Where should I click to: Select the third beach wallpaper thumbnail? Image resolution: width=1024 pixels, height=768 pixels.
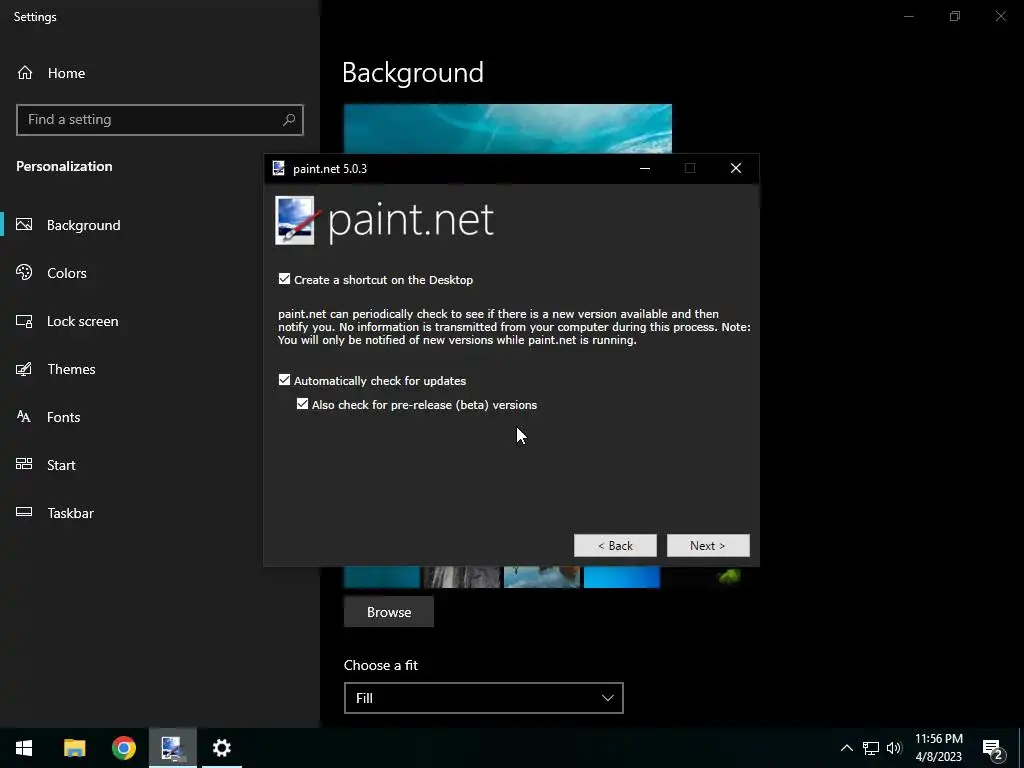pyautogui.click(x=542, y=577)
